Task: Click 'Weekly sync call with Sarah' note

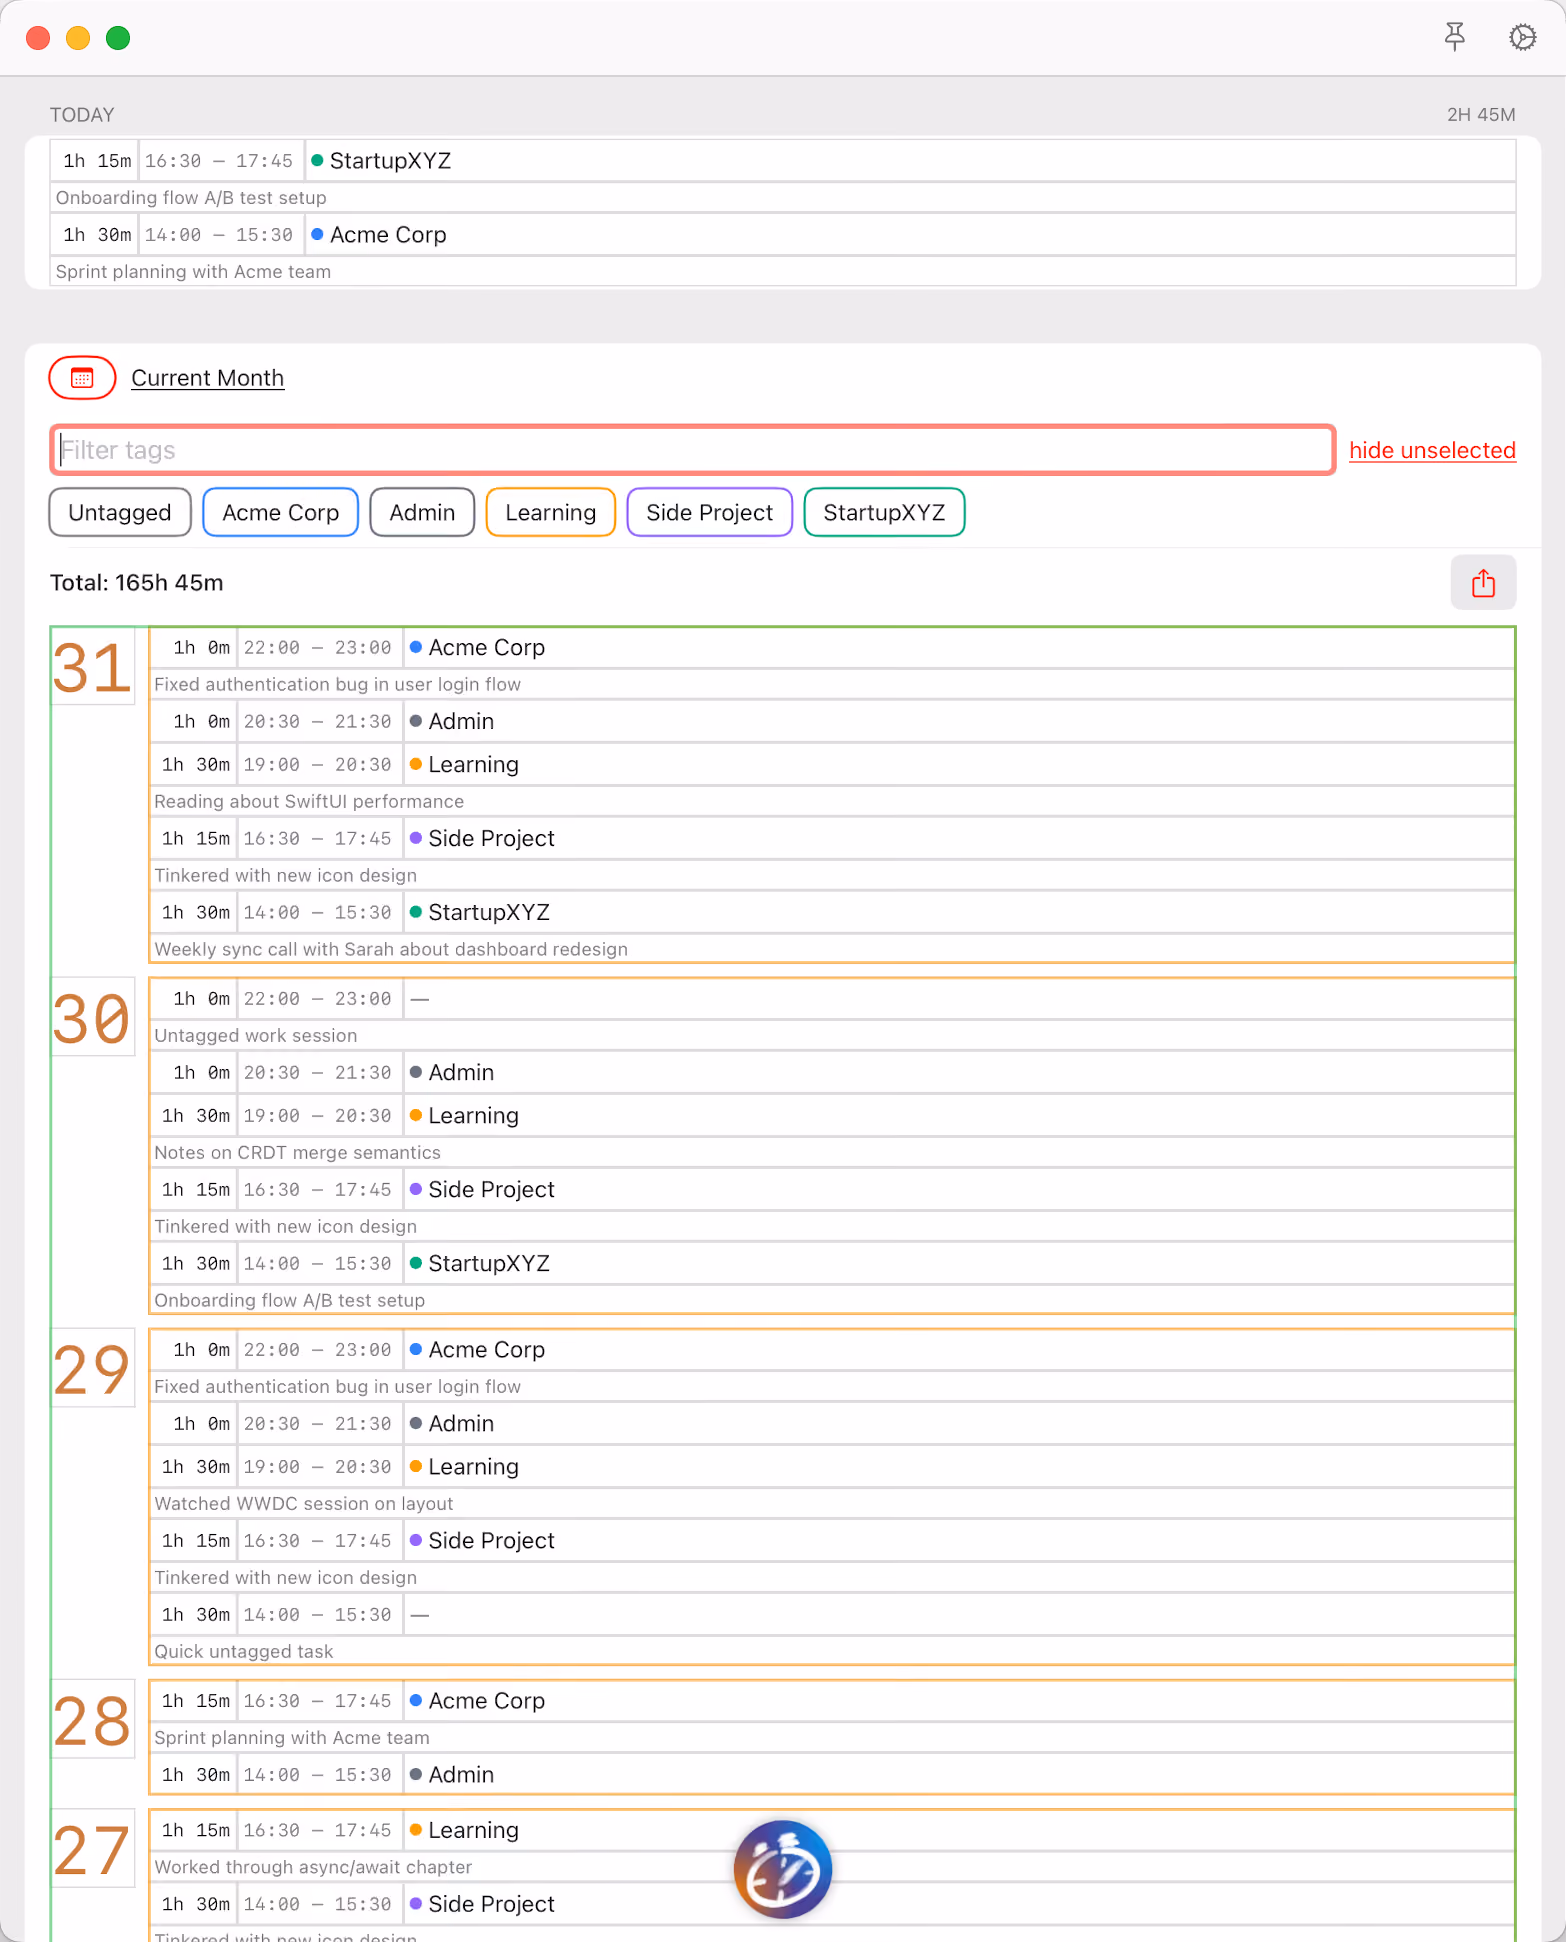Action: pyautogui.click(x=391, y=950)
